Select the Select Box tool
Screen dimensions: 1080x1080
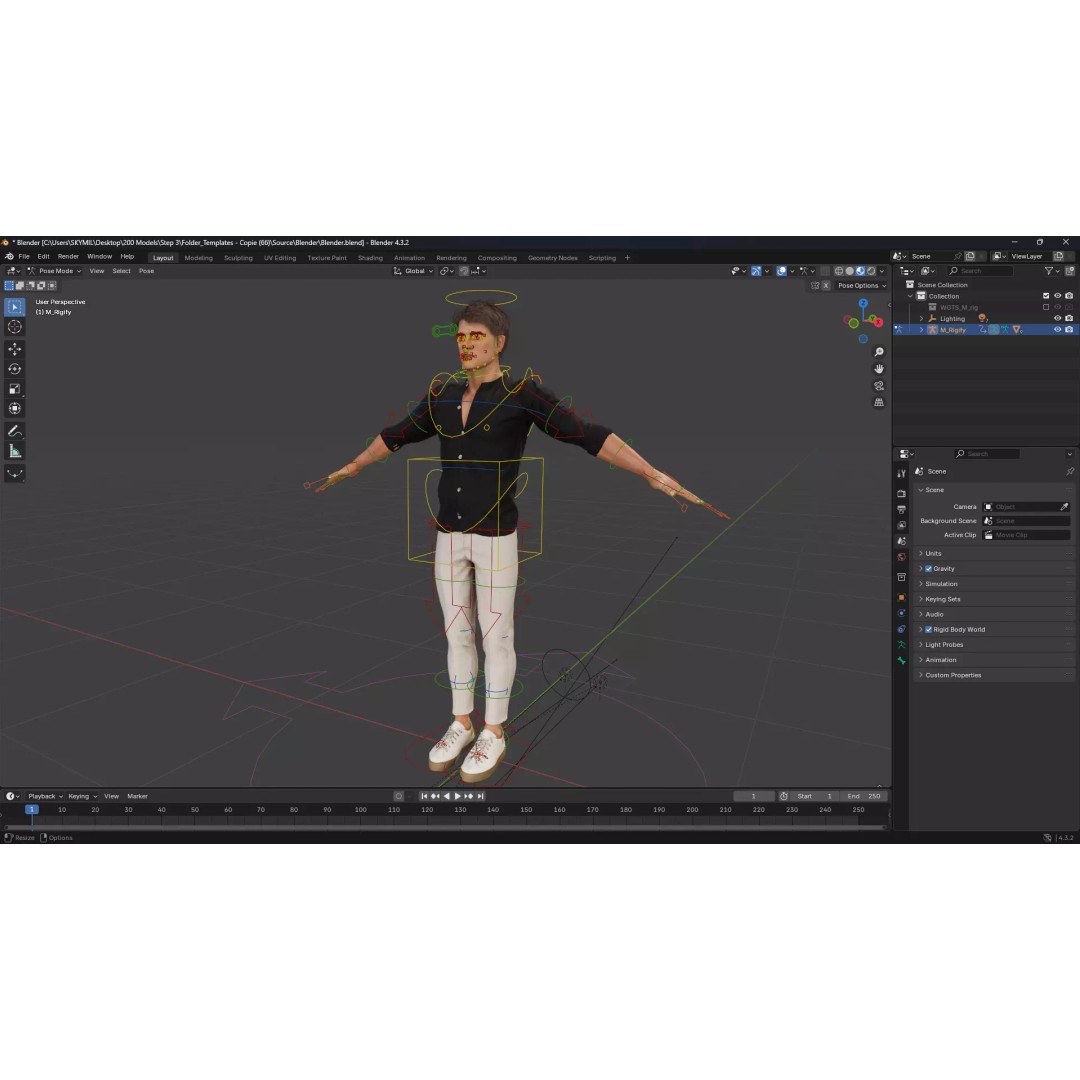(14, 307)
